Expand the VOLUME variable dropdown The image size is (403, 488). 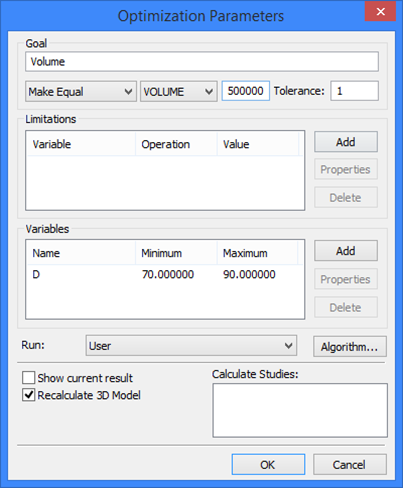click(179, 91)
